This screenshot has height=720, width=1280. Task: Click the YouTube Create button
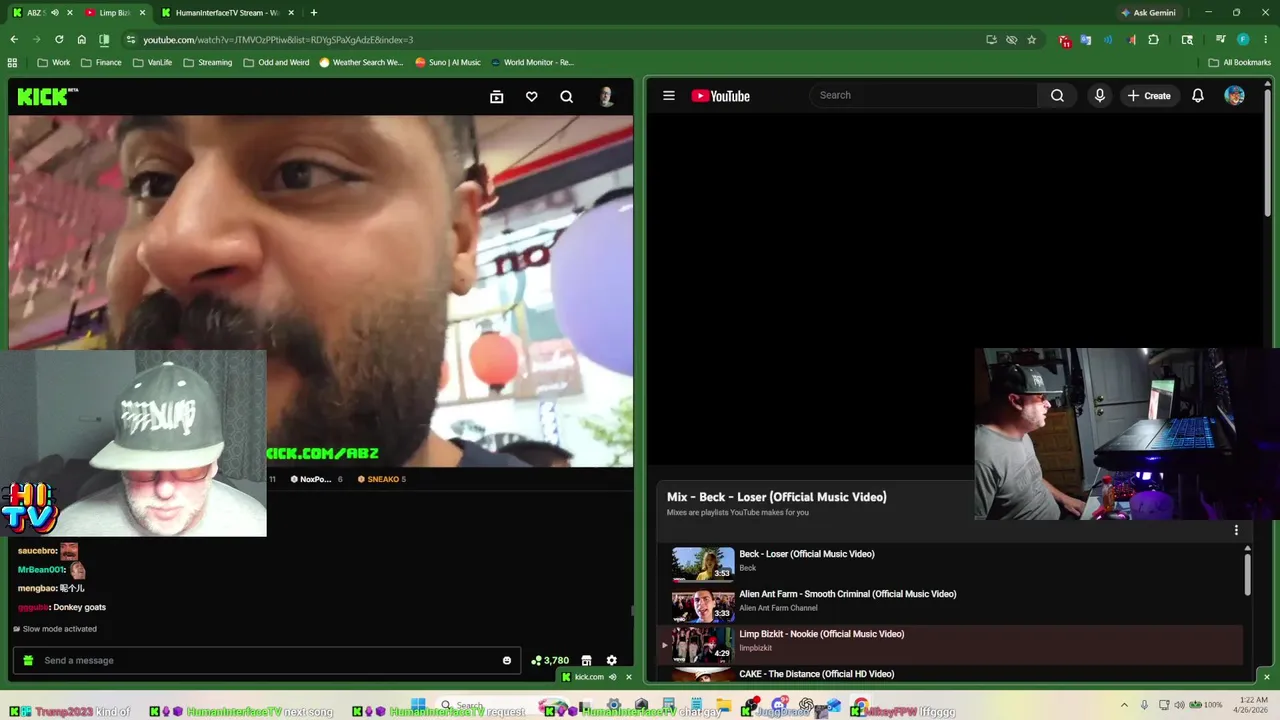pyautogui.click(x=1148, y=96)
